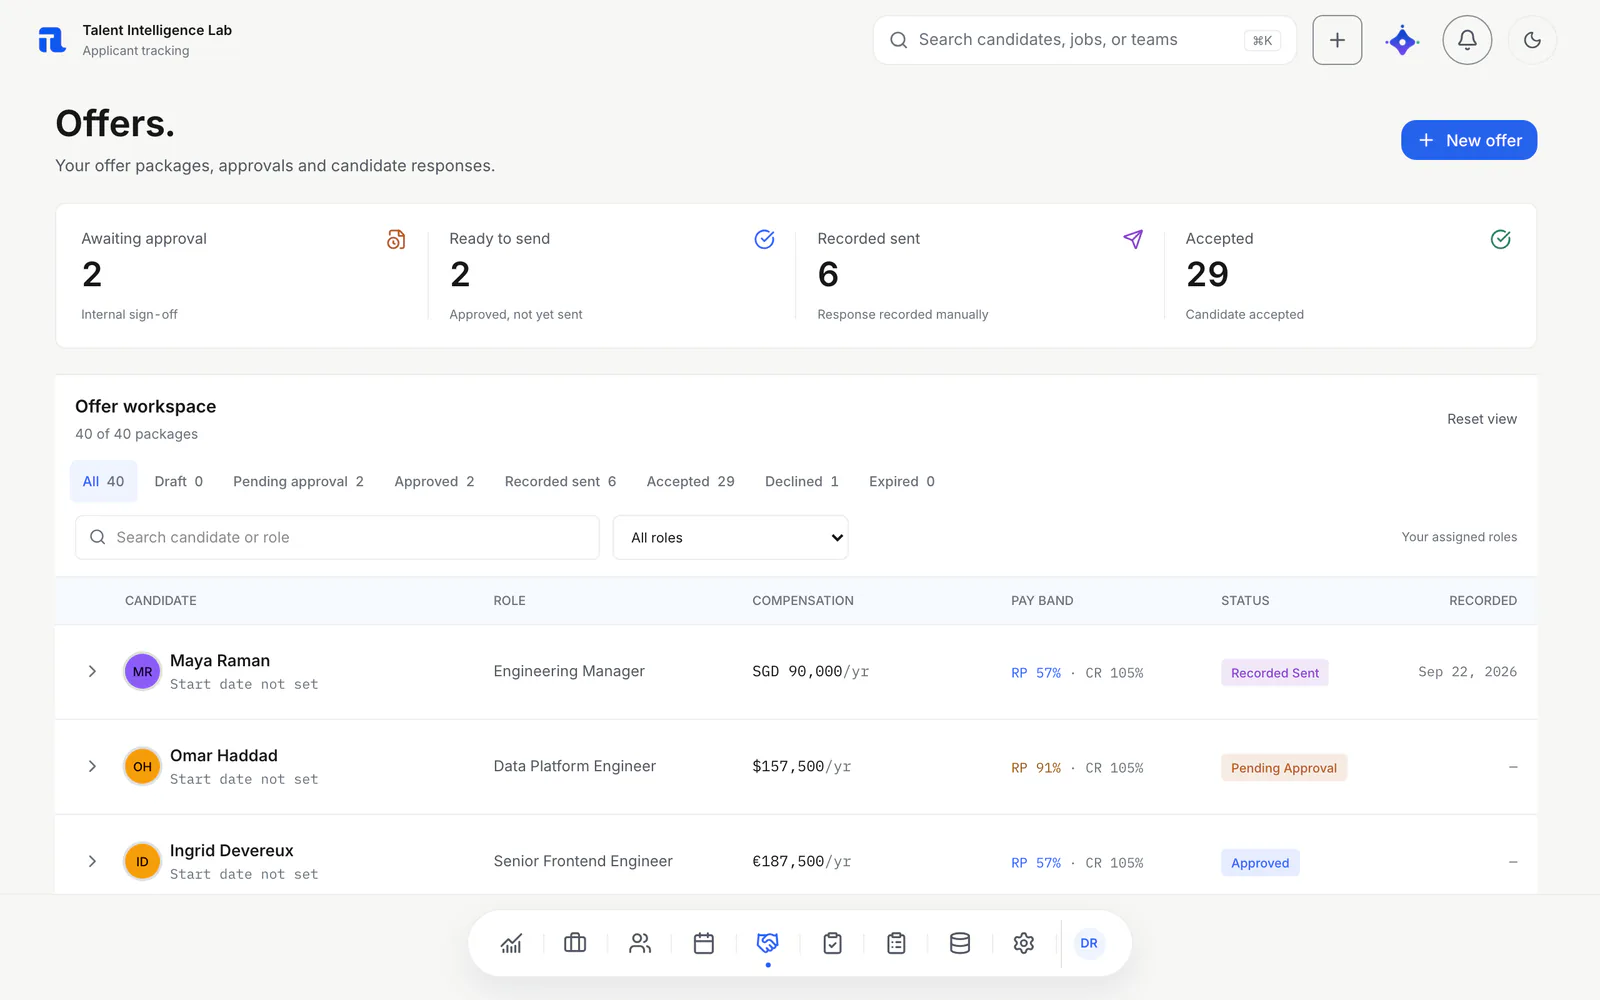Click the ⌘K shortcut badge in global search

pyautogui.click(x=1262, y=40)
